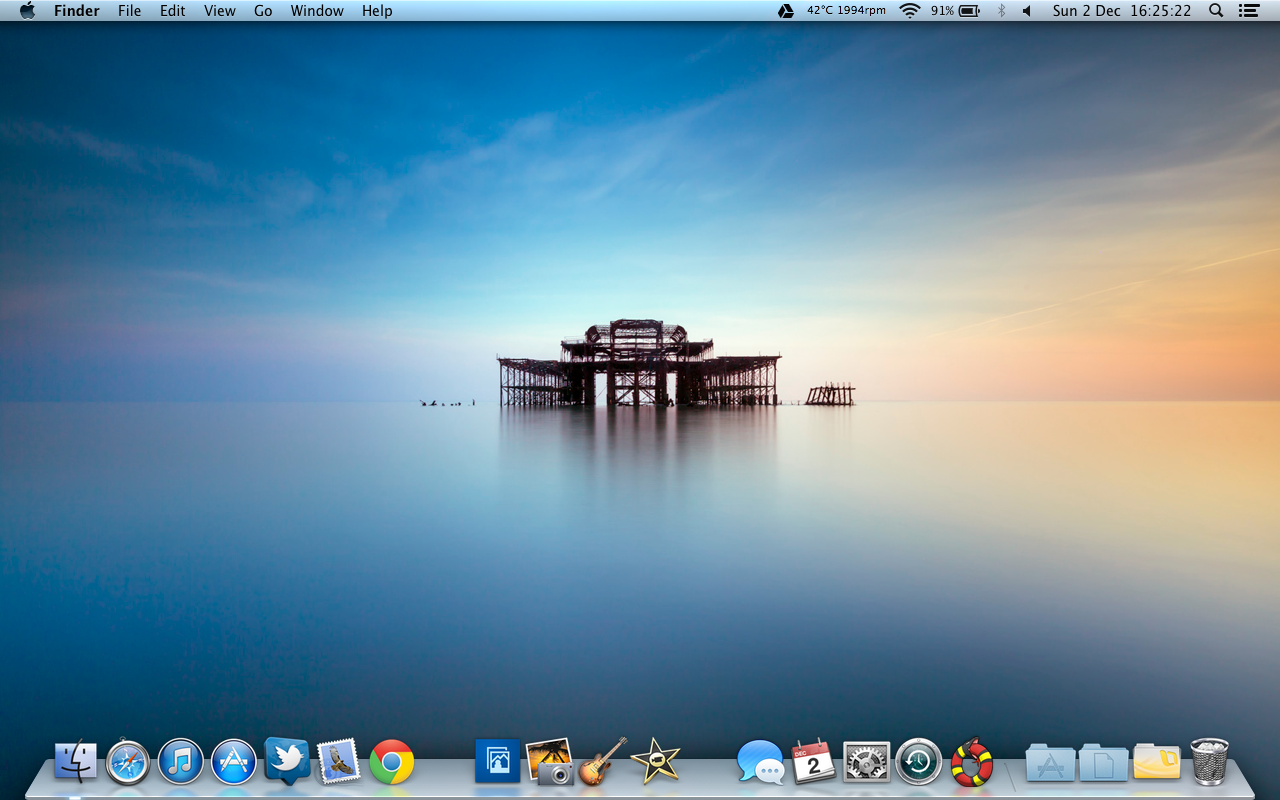The image size is (1280, 800).
Task: Open the View menu
Action: tap(220, 11)
